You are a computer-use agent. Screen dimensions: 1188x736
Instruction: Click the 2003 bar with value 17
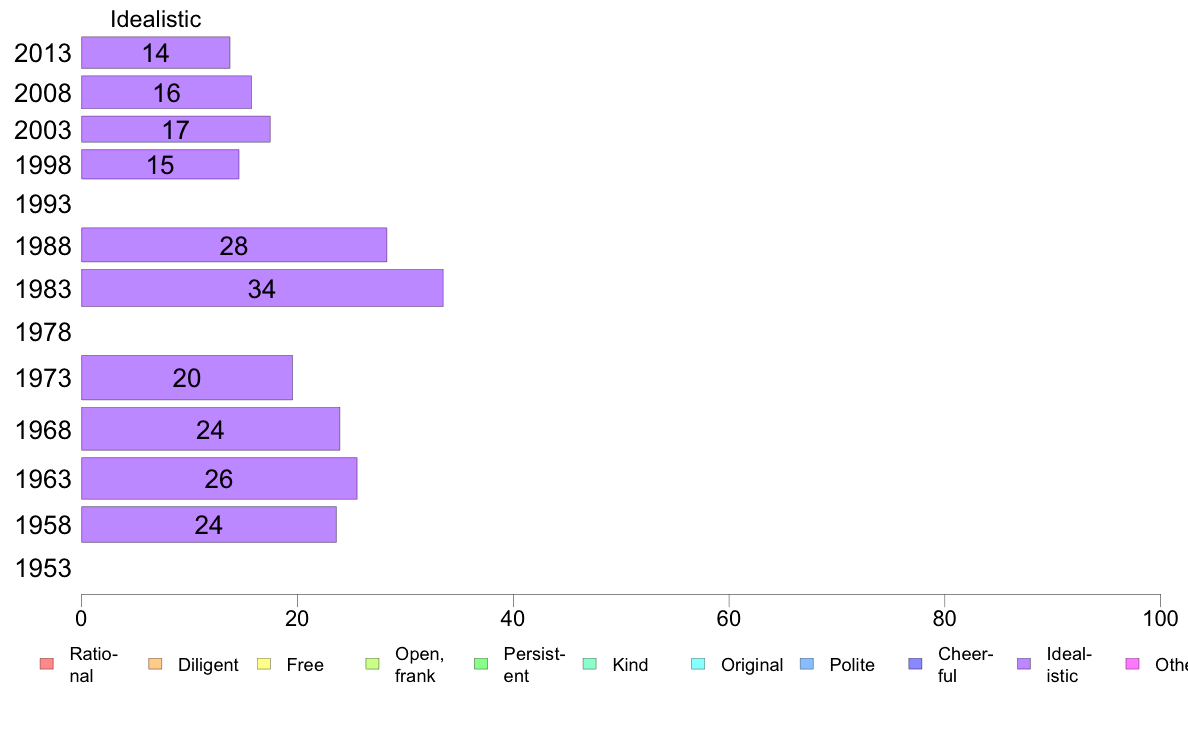[x=176, y=130]
